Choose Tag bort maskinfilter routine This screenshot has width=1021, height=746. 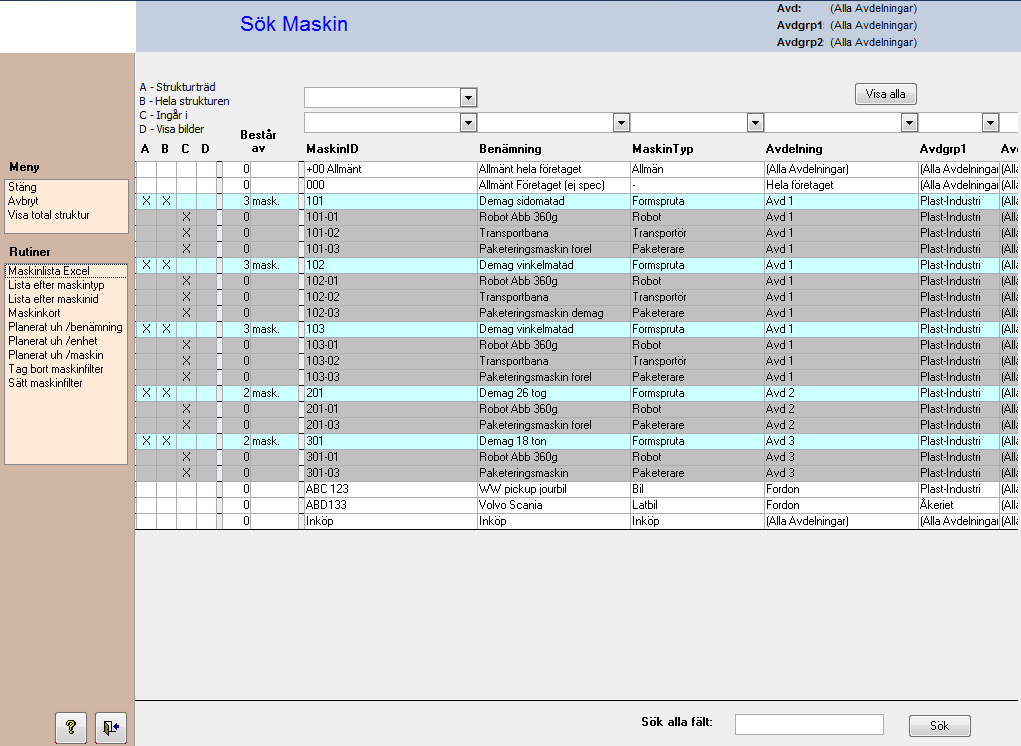[x=56, y=369]
